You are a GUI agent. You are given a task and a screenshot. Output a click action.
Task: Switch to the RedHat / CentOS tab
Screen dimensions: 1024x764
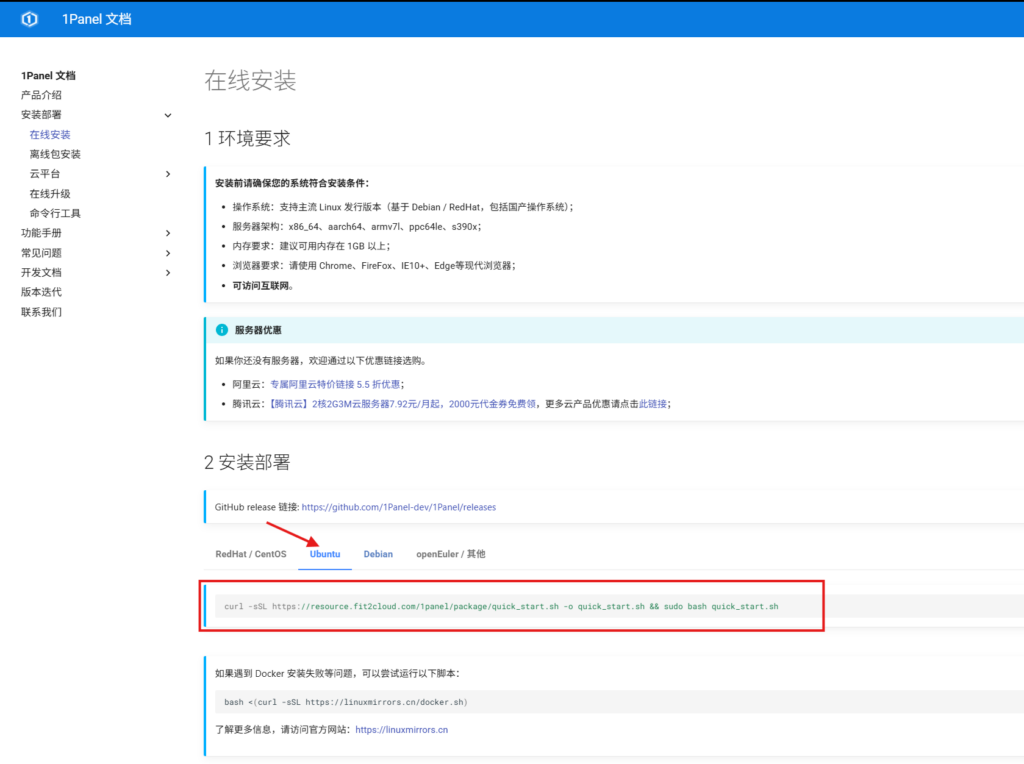[x=250, y=554]
